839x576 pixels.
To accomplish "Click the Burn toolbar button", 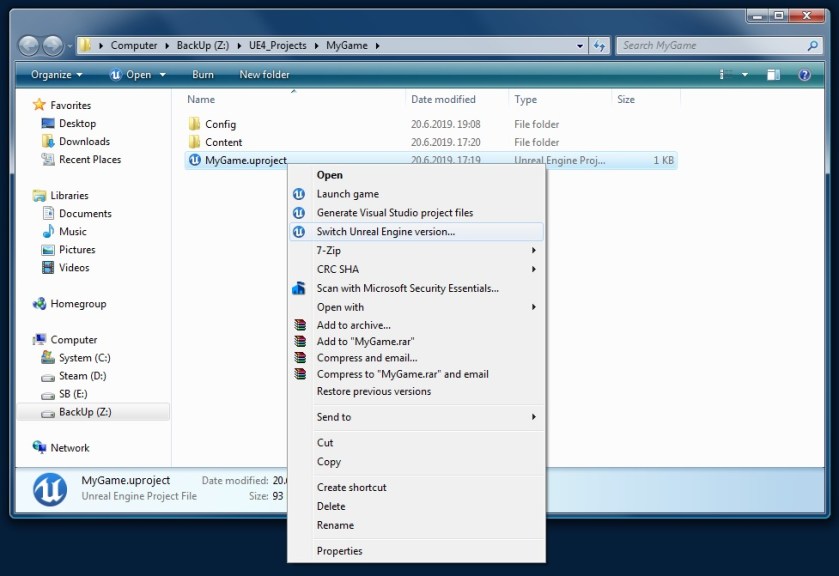I will [203, 75].
